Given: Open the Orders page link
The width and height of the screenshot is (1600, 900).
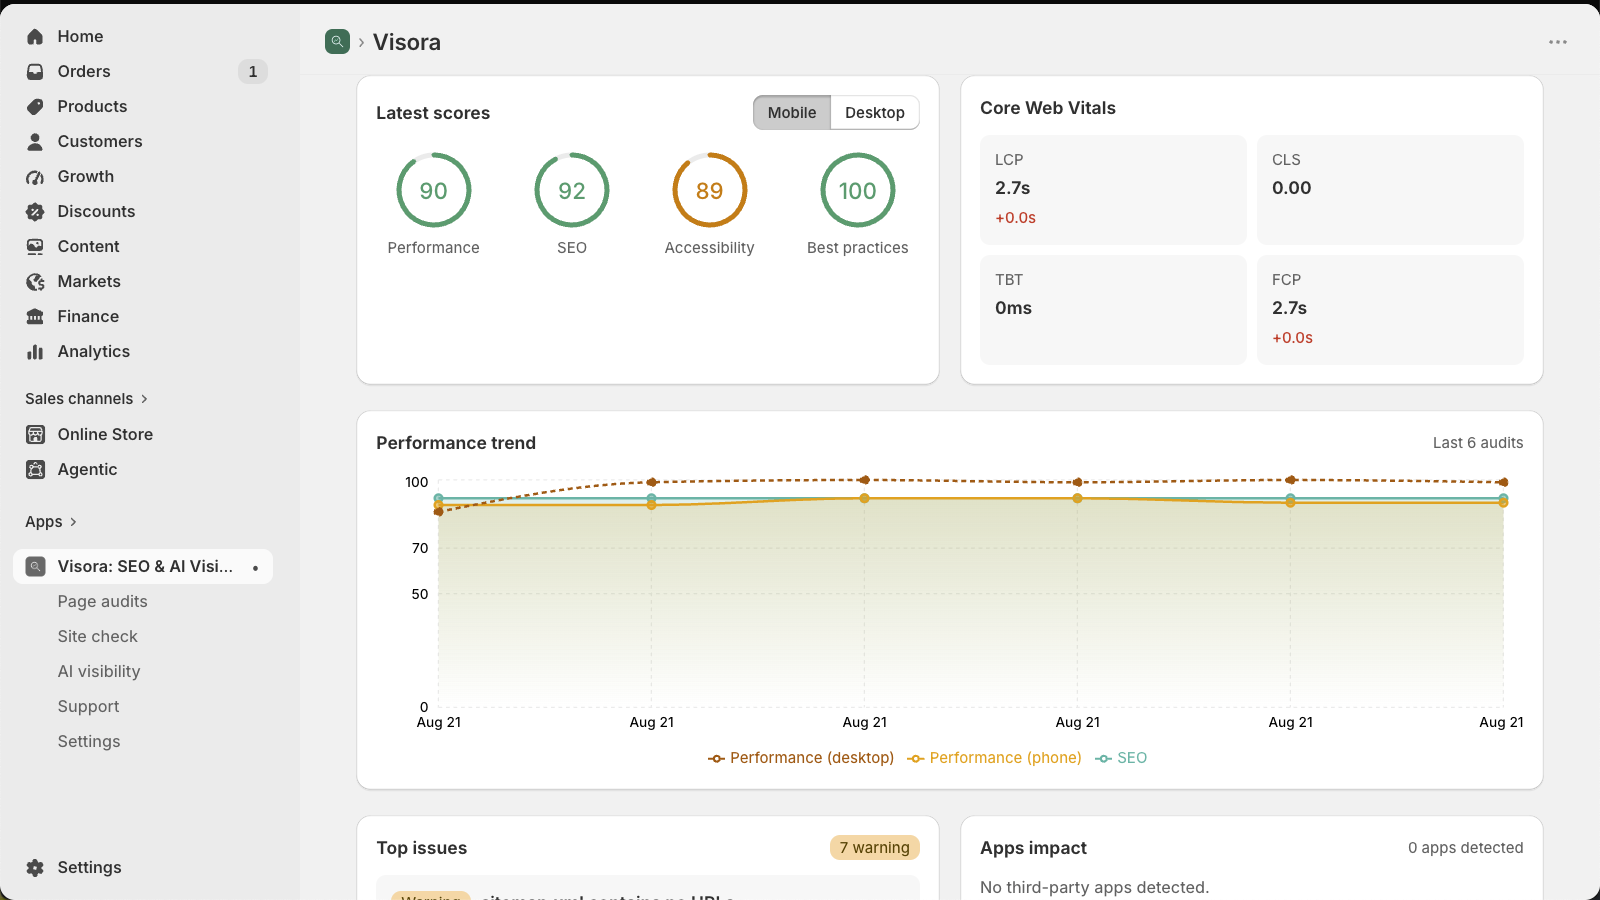Looking at the screenshot, I should point(84,72).
